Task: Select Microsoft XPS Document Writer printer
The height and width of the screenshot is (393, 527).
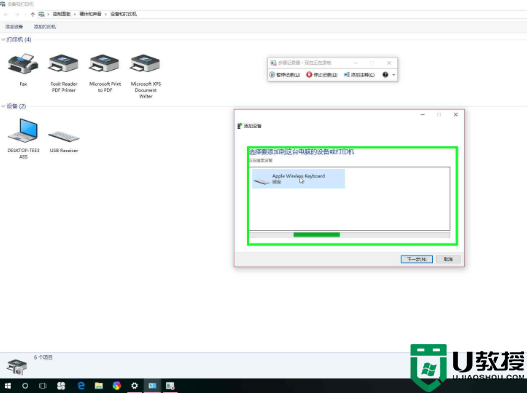Action: 146,64
